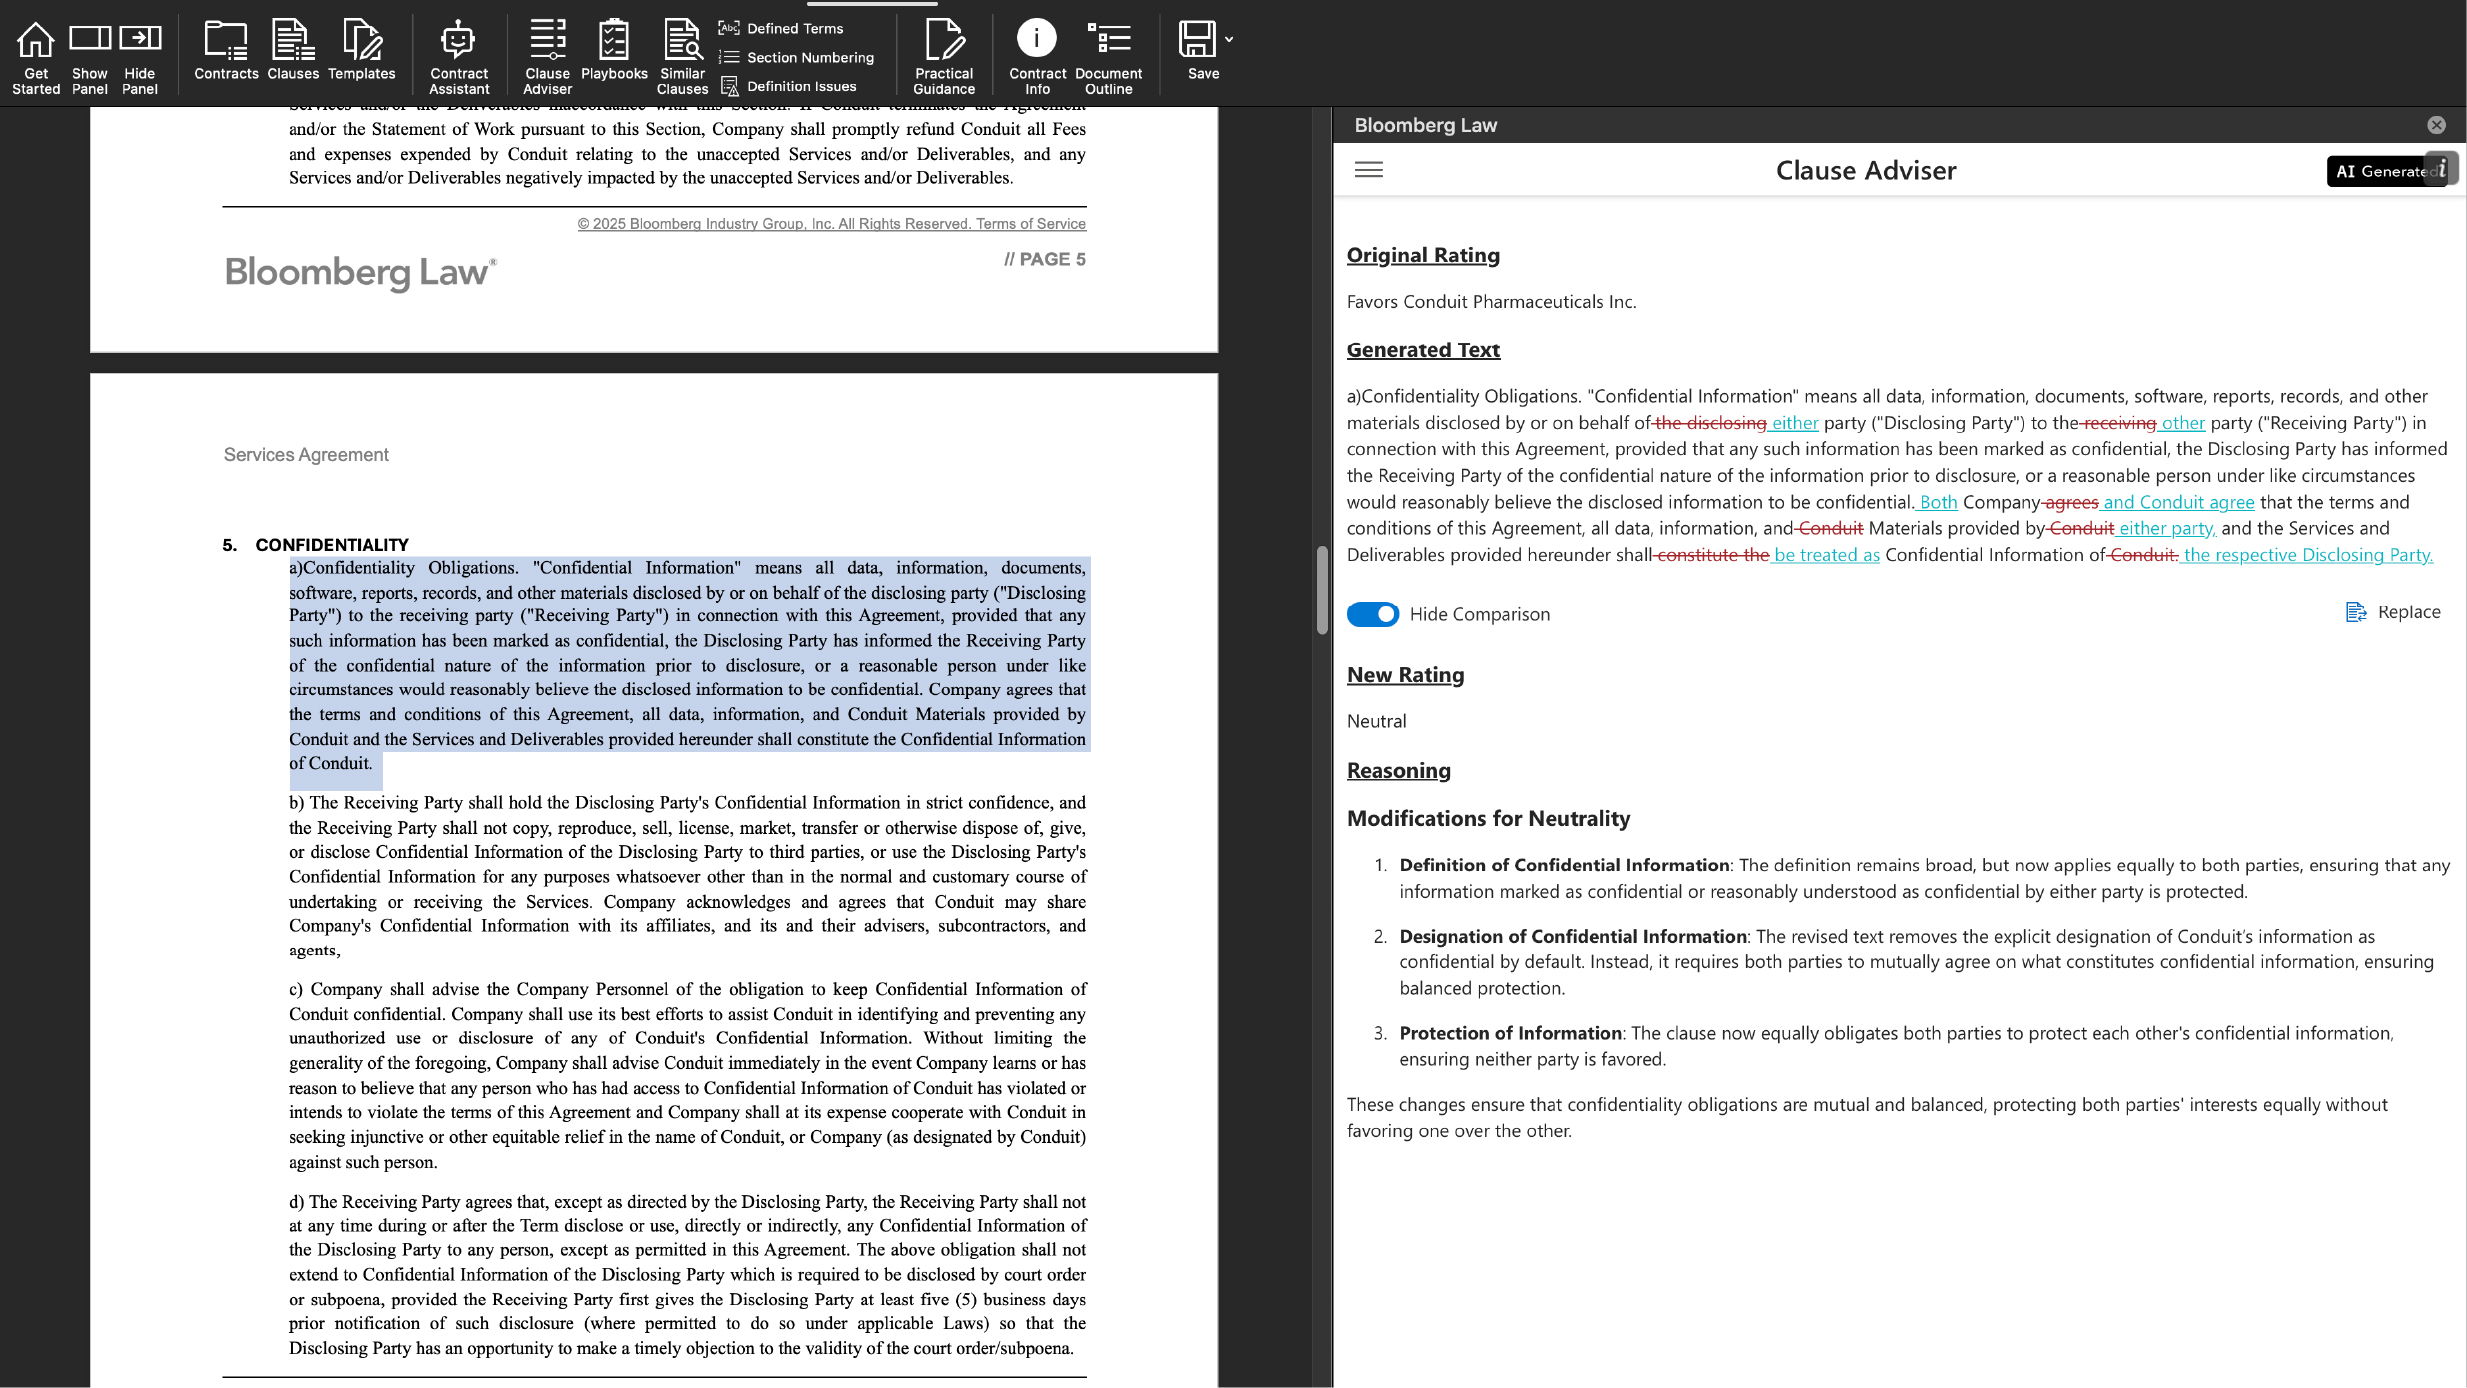
Task: Click Definition Issues in the toolbar
Action: (x=788, y=86)
